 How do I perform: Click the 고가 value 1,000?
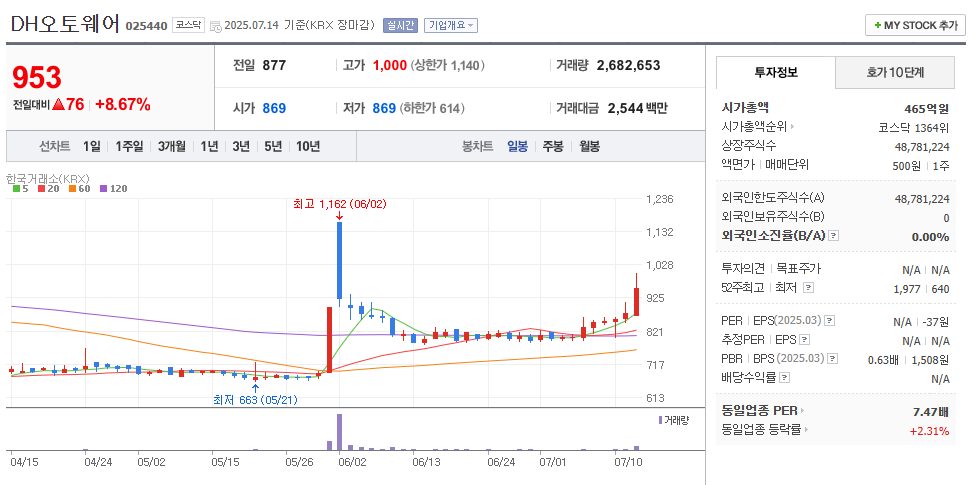click(x=389, y=65)
